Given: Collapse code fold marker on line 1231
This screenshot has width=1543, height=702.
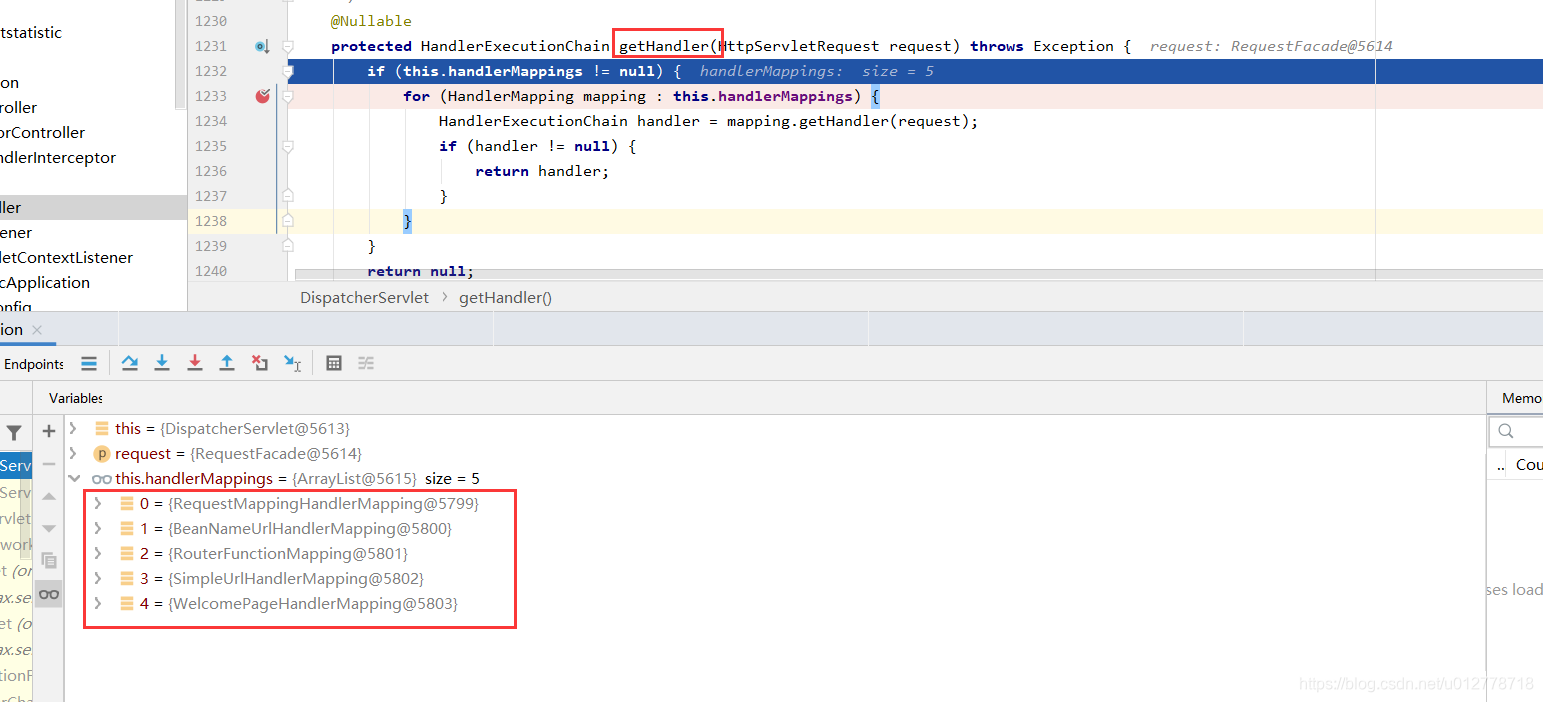Looking at the screenshot, I should [x=288, y=46].
